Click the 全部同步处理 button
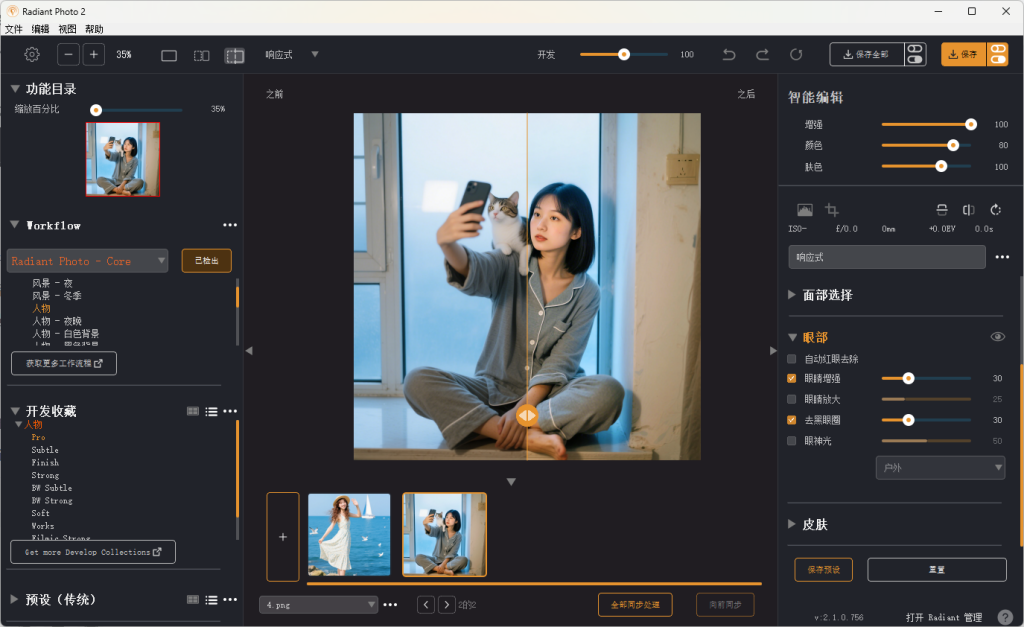This screenshot has height=627, width=1024. (635, 604)
